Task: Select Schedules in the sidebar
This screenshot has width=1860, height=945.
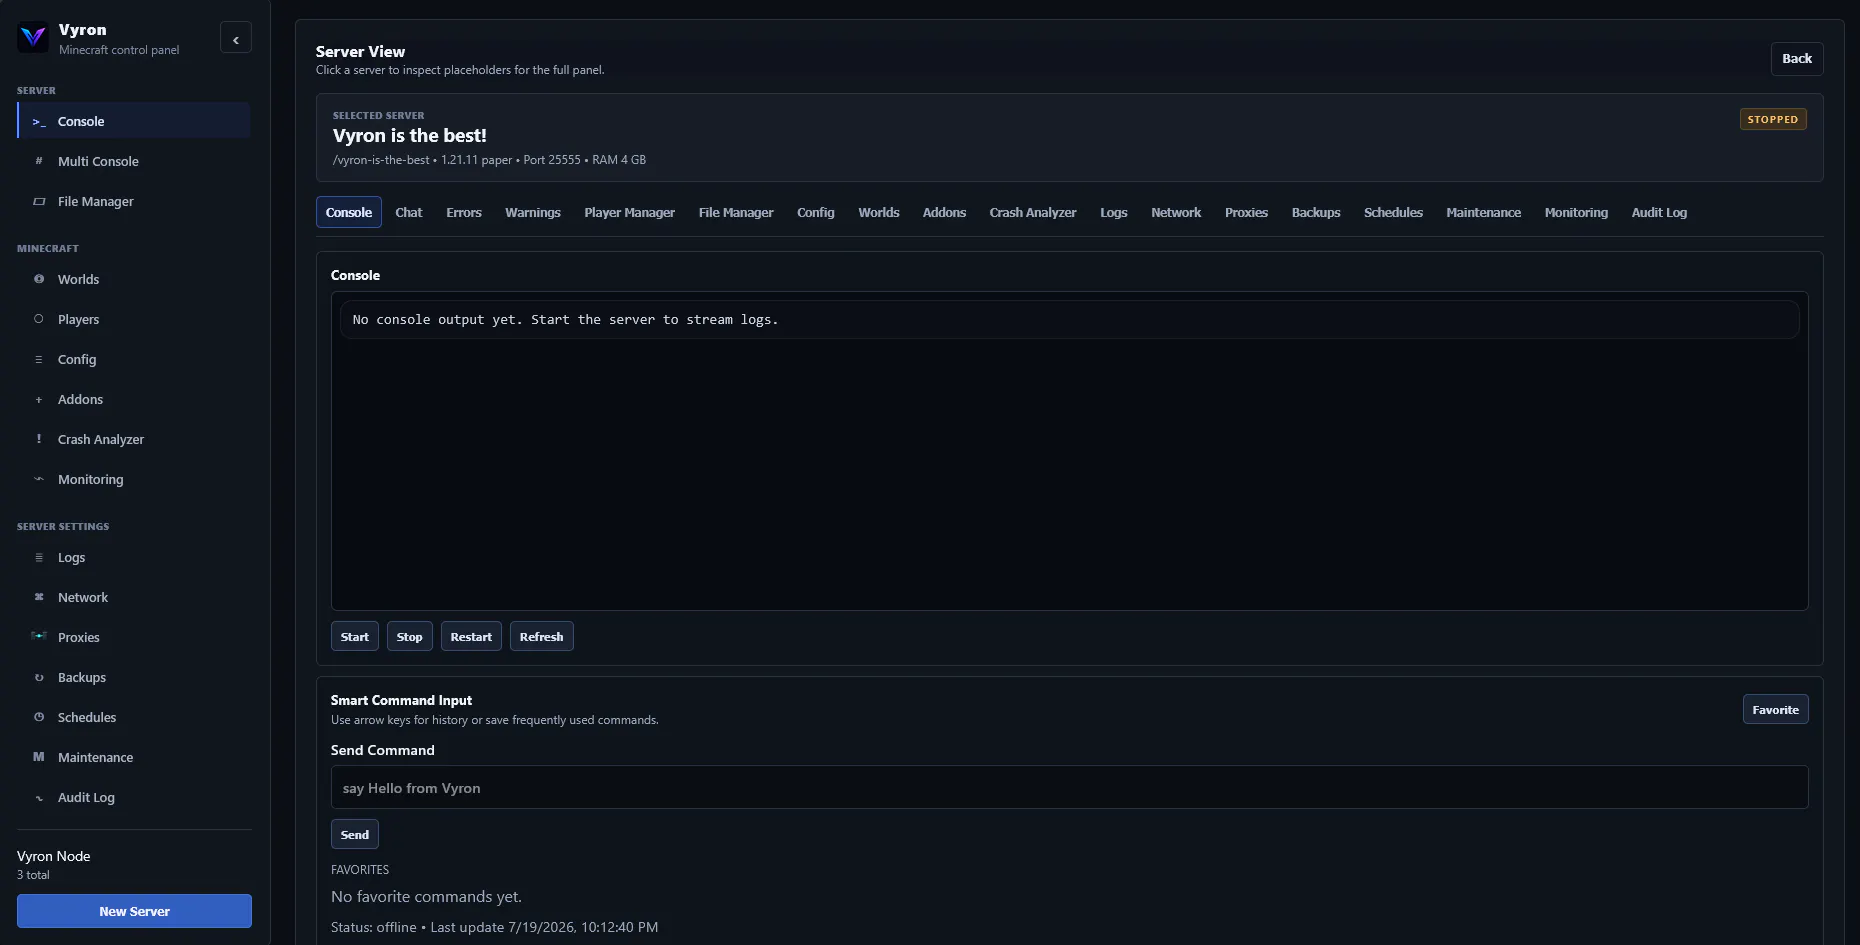Action: pyautogui.click(x=134, y=717)
